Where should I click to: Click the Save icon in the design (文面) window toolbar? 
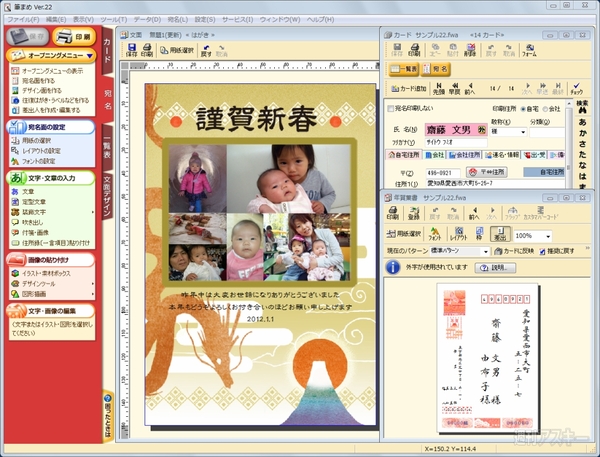[x=131, y=50]
